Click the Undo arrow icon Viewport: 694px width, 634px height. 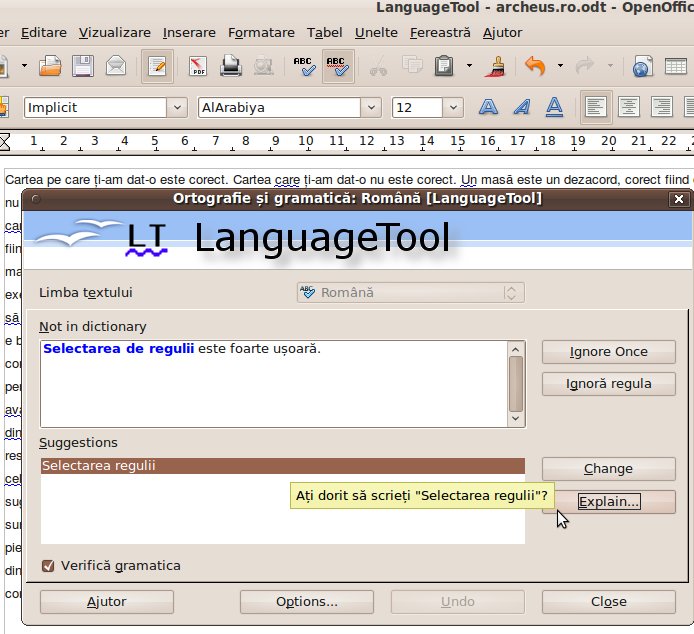point(535,66)
